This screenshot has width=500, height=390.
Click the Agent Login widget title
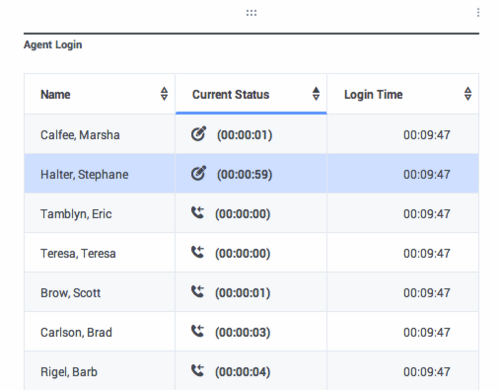(53, 45)
